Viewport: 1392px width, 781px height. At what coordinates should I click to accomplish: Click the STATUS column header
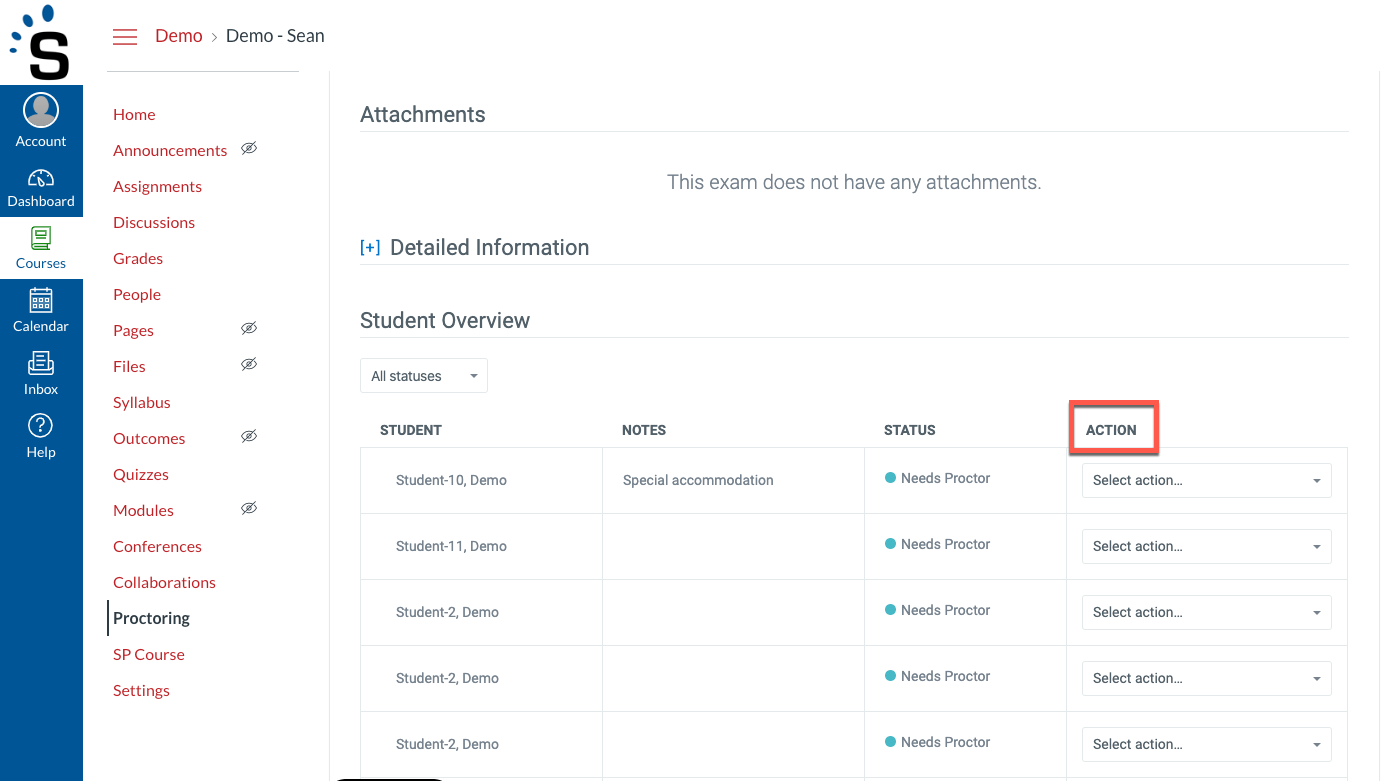910,430
